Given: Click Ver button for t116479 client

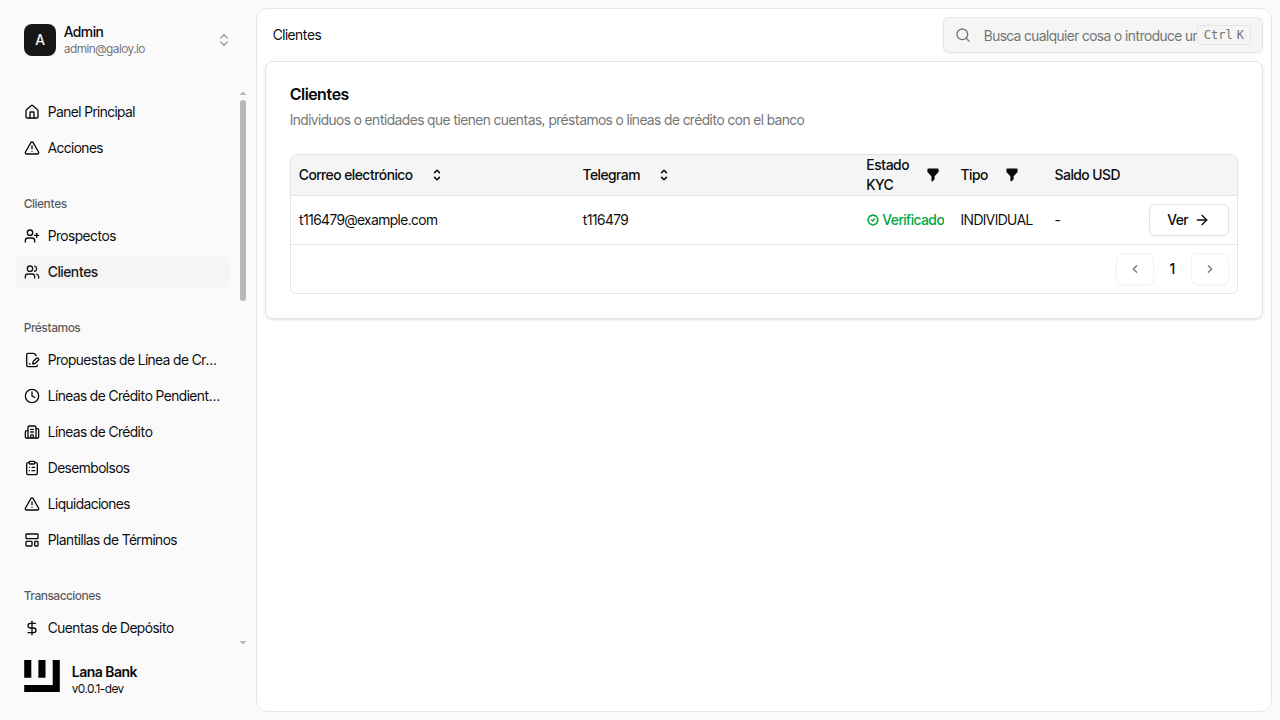Looking at the screenshot, I should tap(1188, 220).
